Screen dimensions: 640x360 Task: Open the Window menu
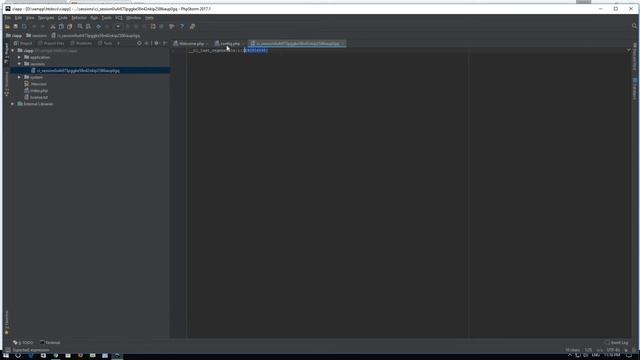(133, 18)
